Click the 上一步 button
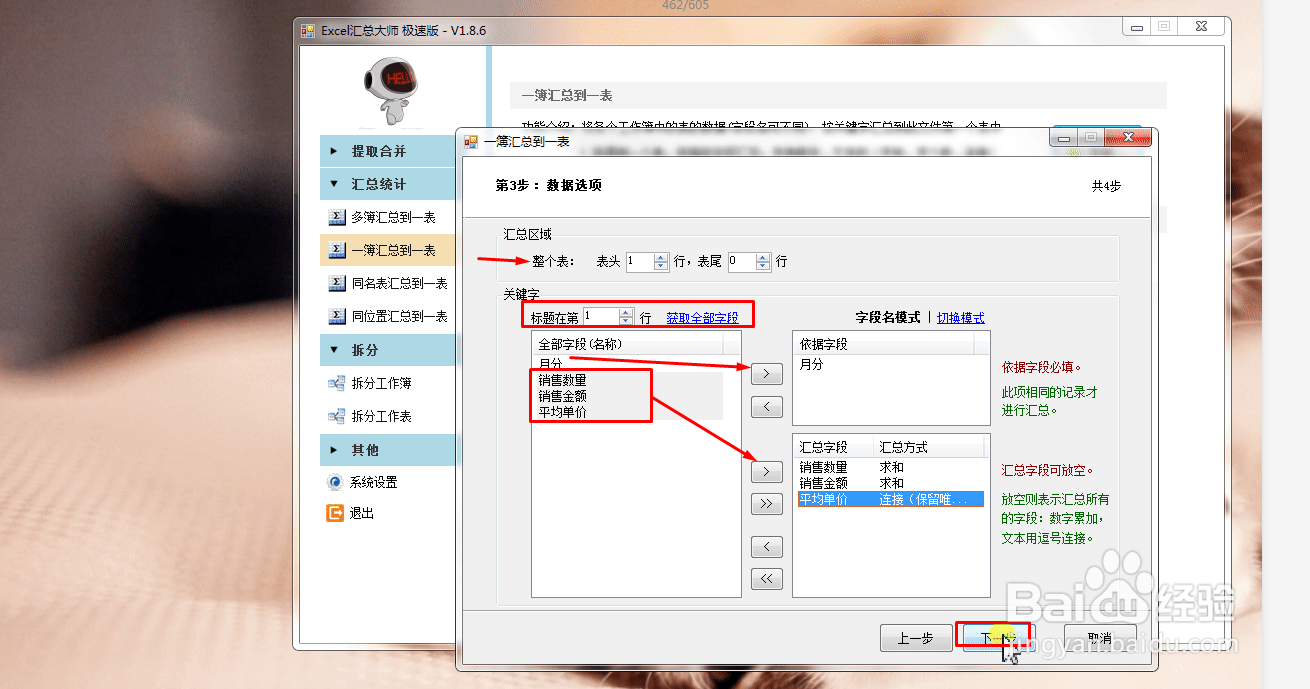This screenshot has height=689, width=1310. point(915,638)
